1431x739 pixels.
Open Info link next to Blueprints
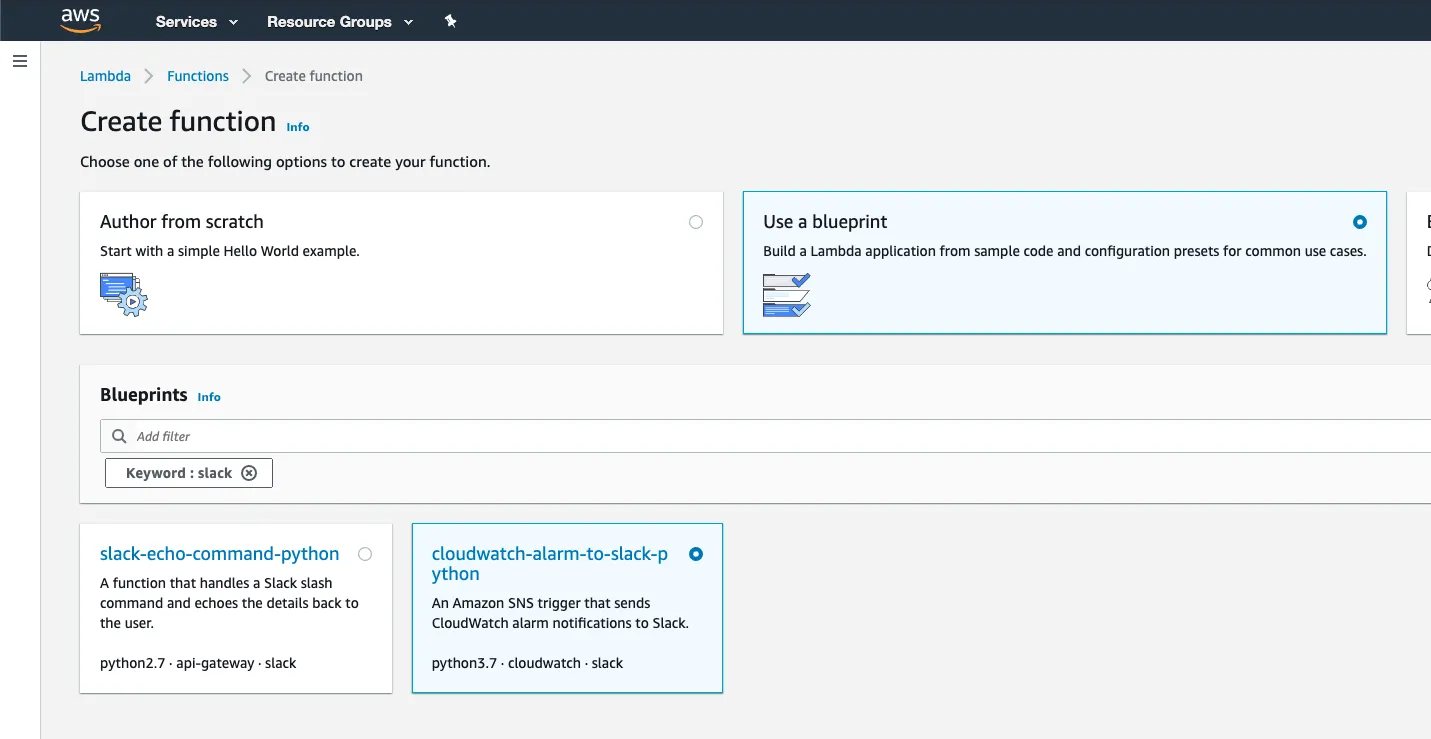coord(209,397)
